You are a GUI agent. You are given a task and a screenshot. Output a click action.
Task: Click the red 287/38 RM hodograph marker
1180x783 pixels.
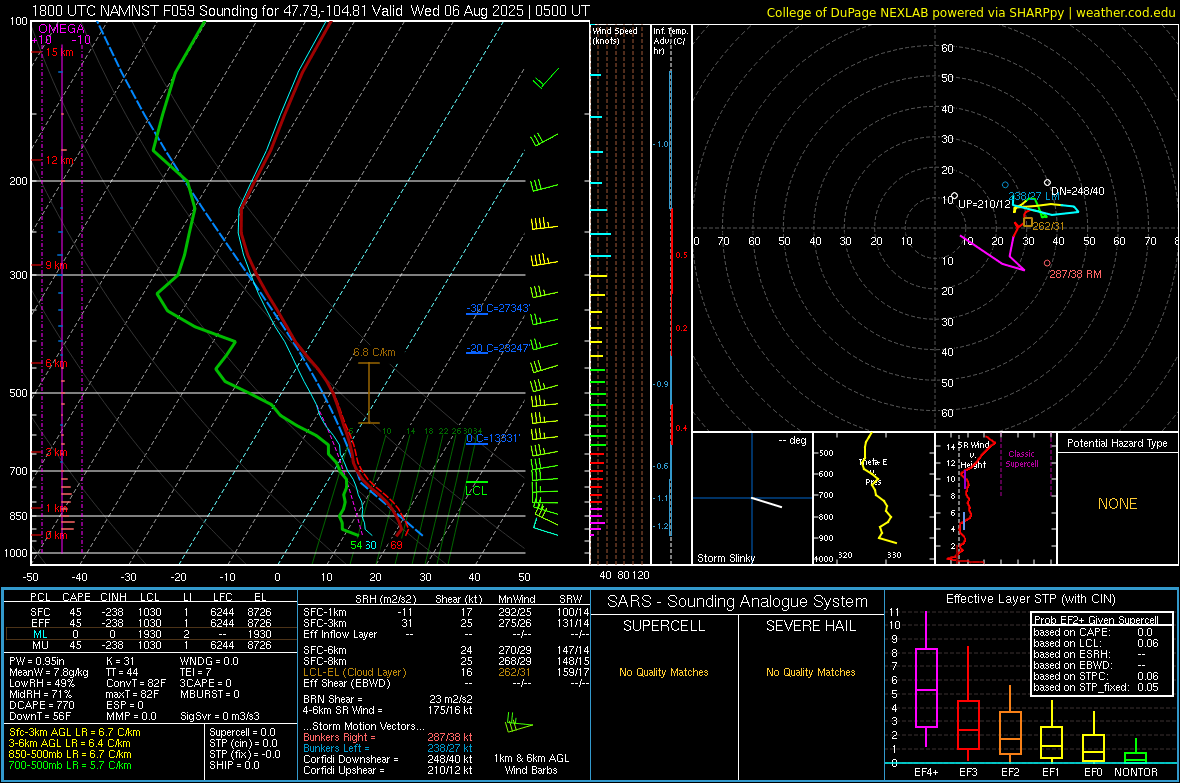coord(1047,264)
